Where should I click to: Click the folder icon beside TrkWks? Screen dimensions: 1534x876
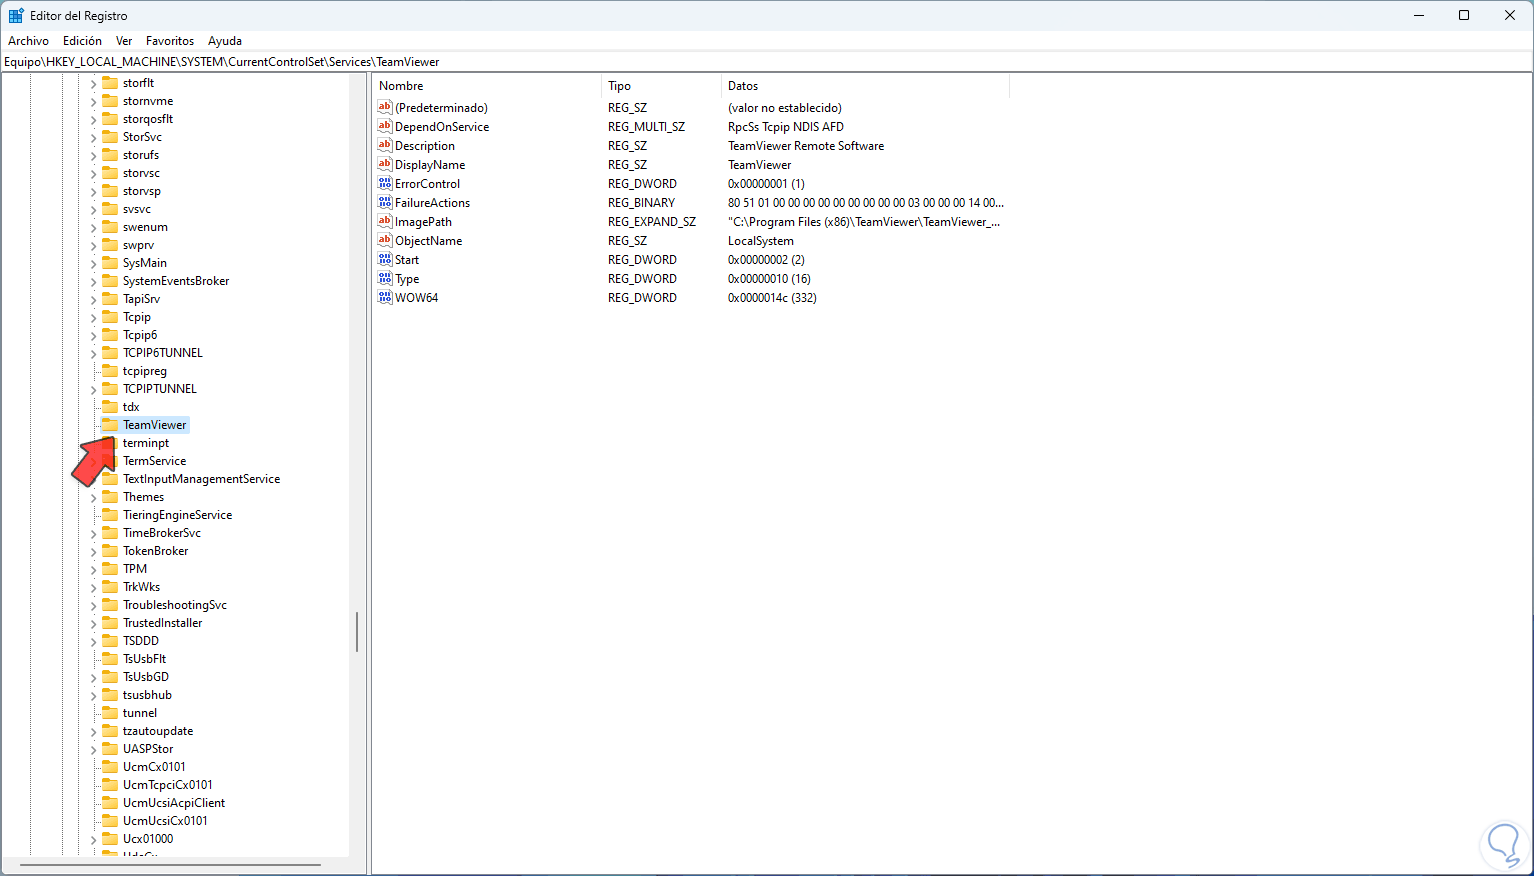pyautogui.click(x=110, y=587)
